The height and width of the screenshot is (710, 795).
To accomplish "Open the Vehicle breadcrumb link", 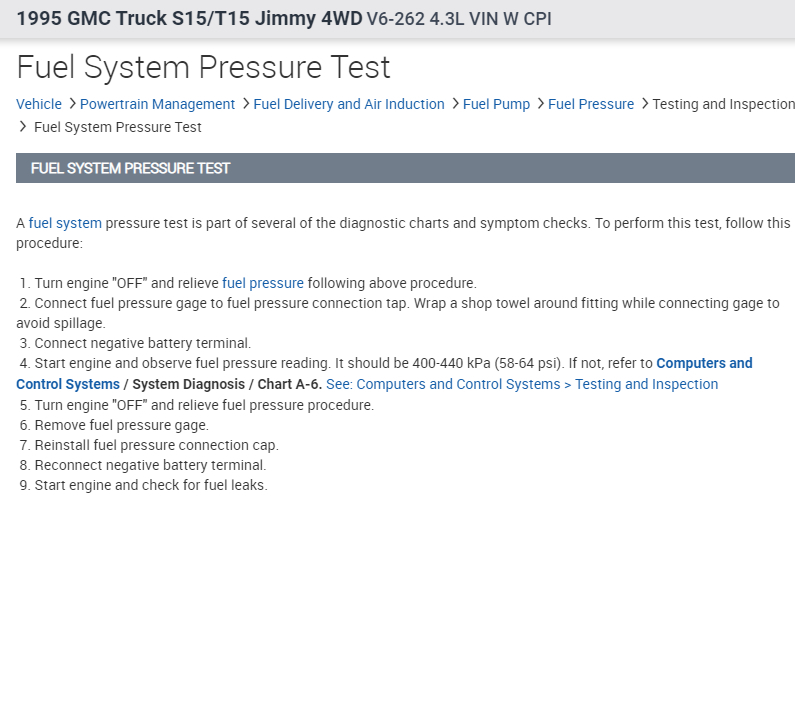I will click(39, 104).
